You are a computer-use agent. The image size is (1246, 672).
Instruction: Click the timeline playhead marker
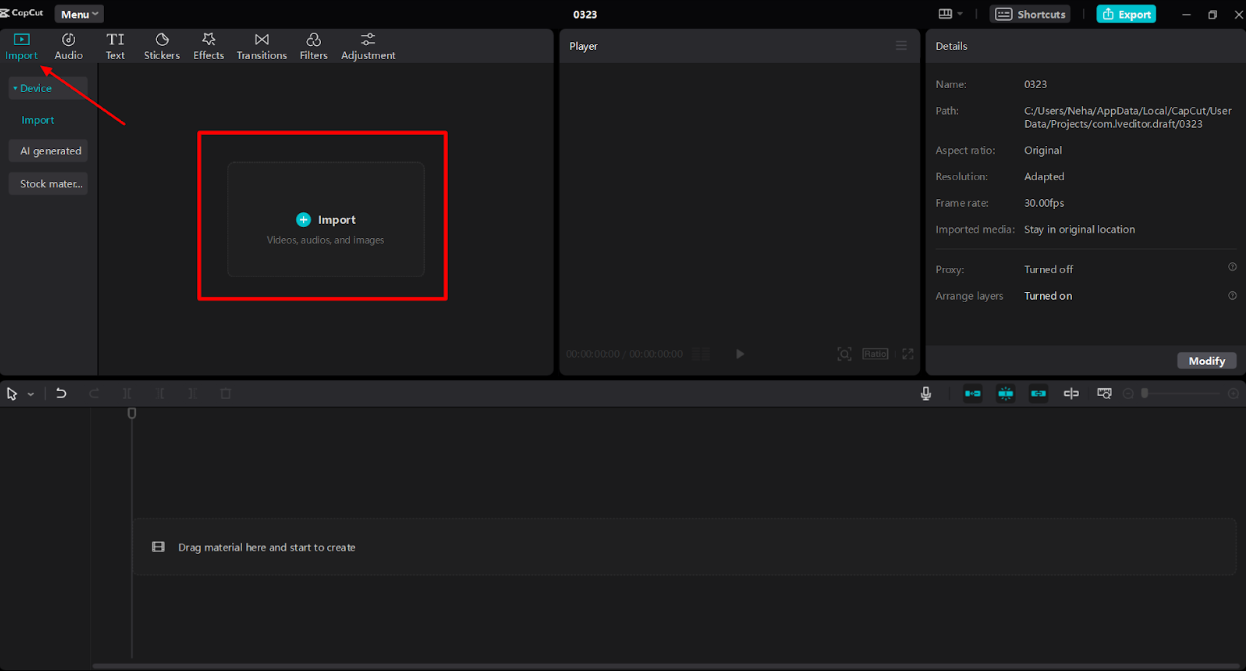[x=131, y=413]
